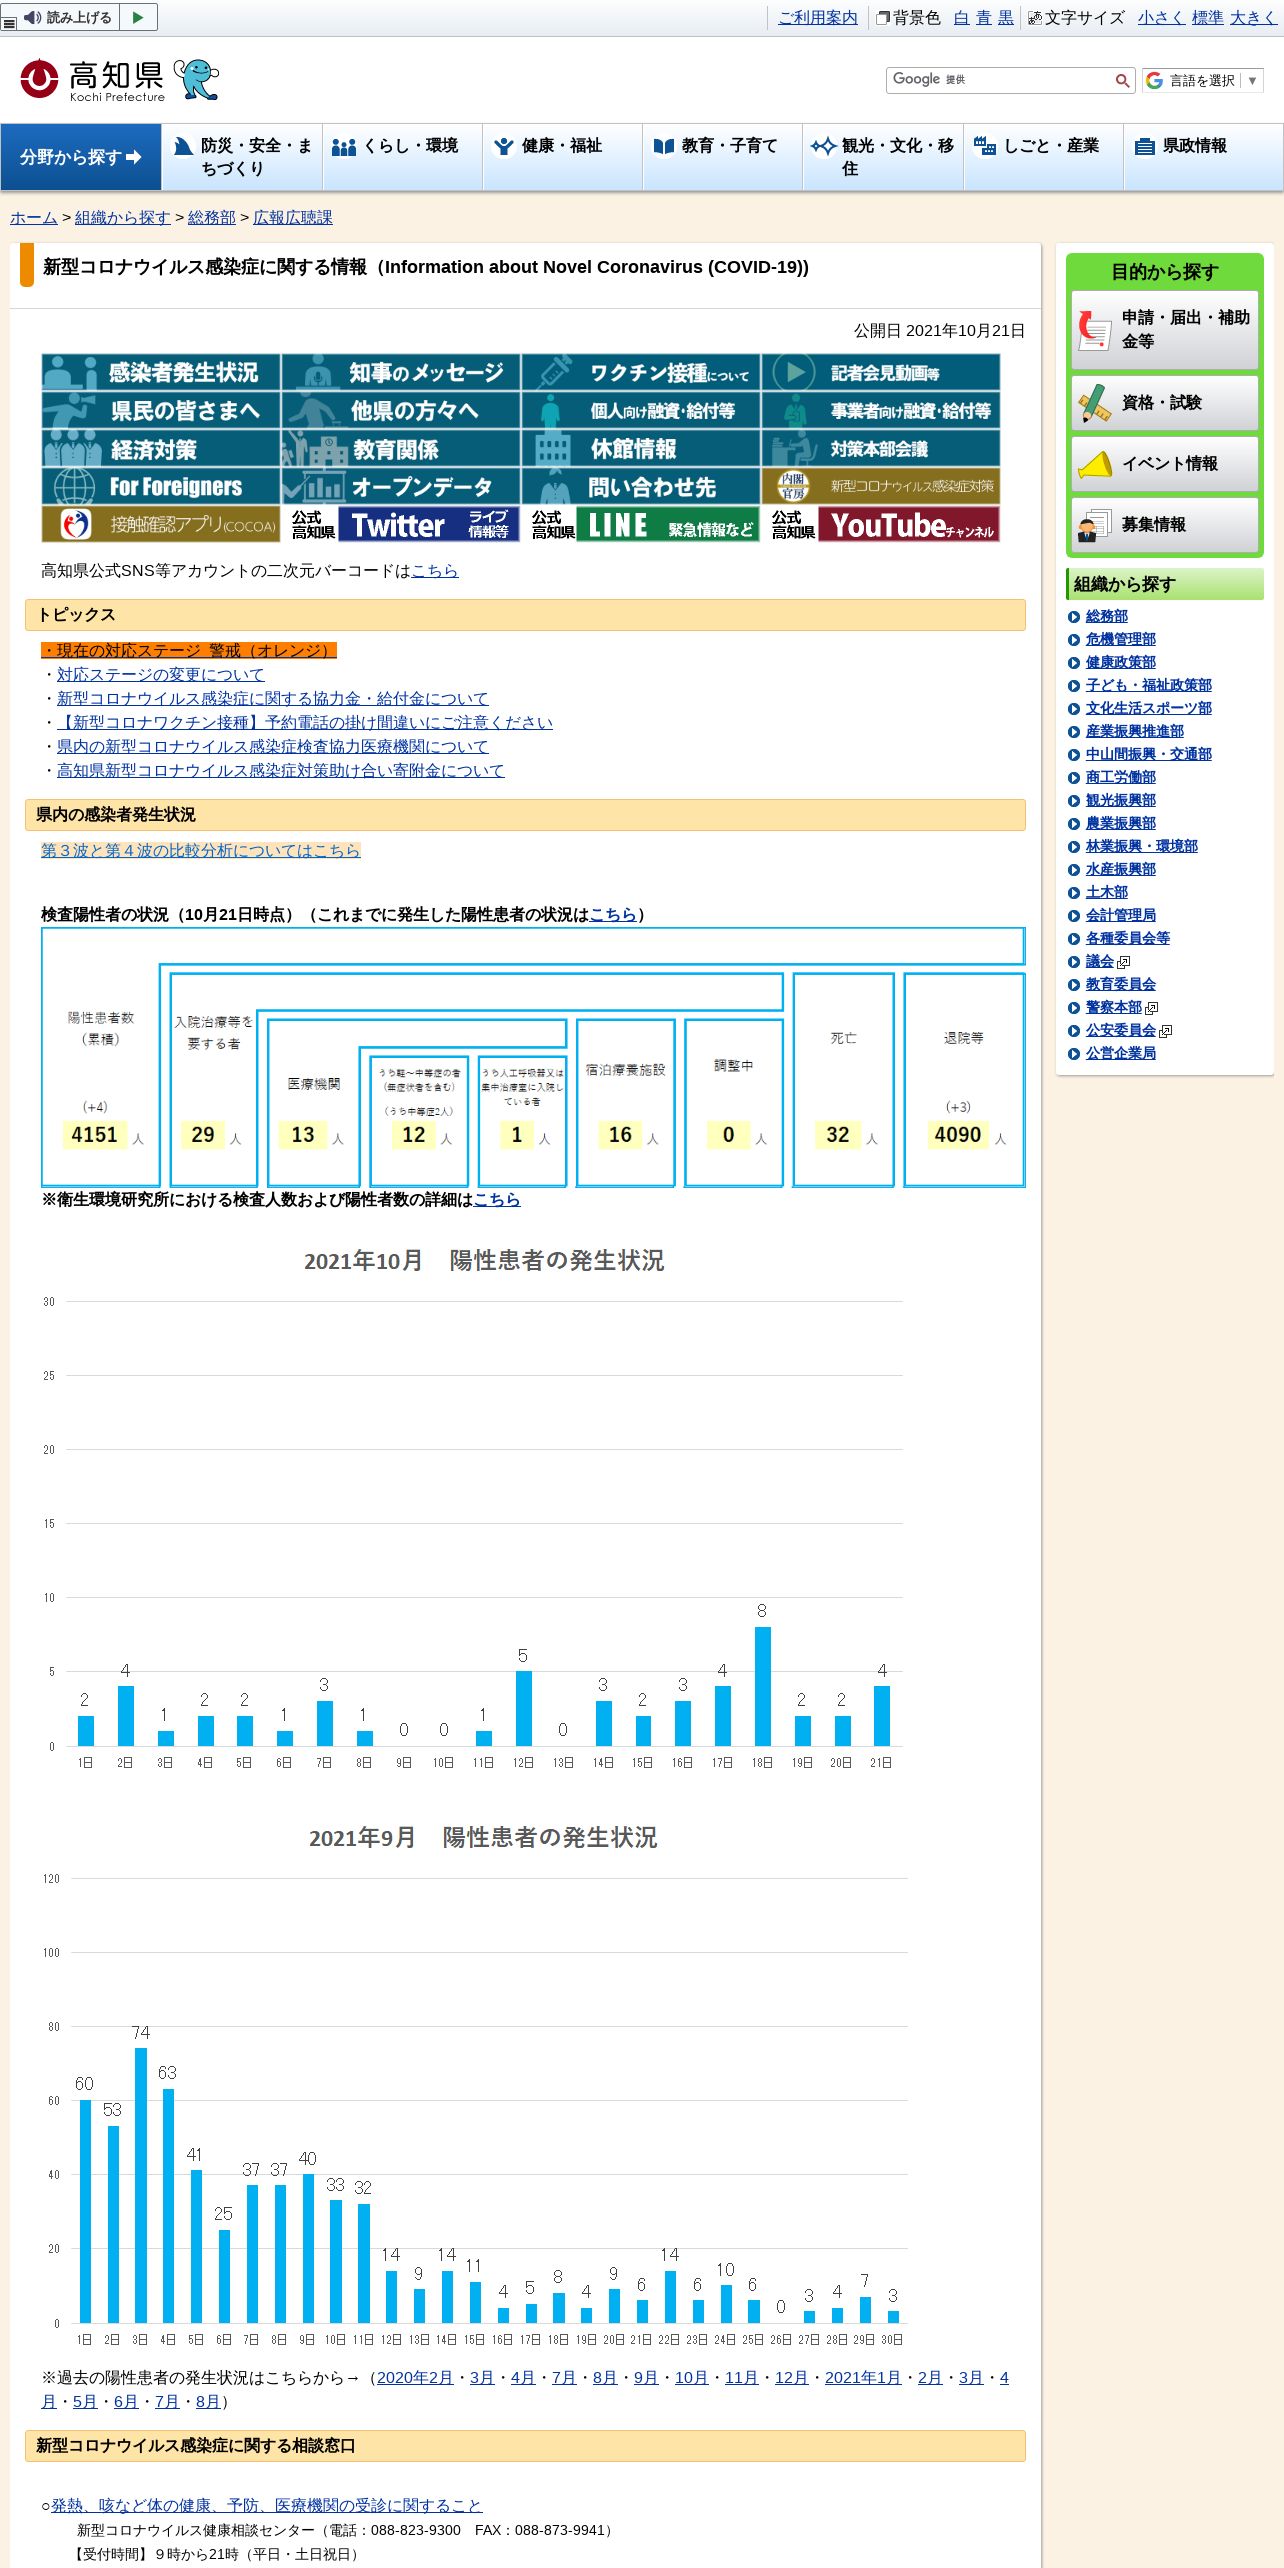Click 知事のメッセージ banner
Viewport: 1284px width, 2568px height.
coord(401,372)
